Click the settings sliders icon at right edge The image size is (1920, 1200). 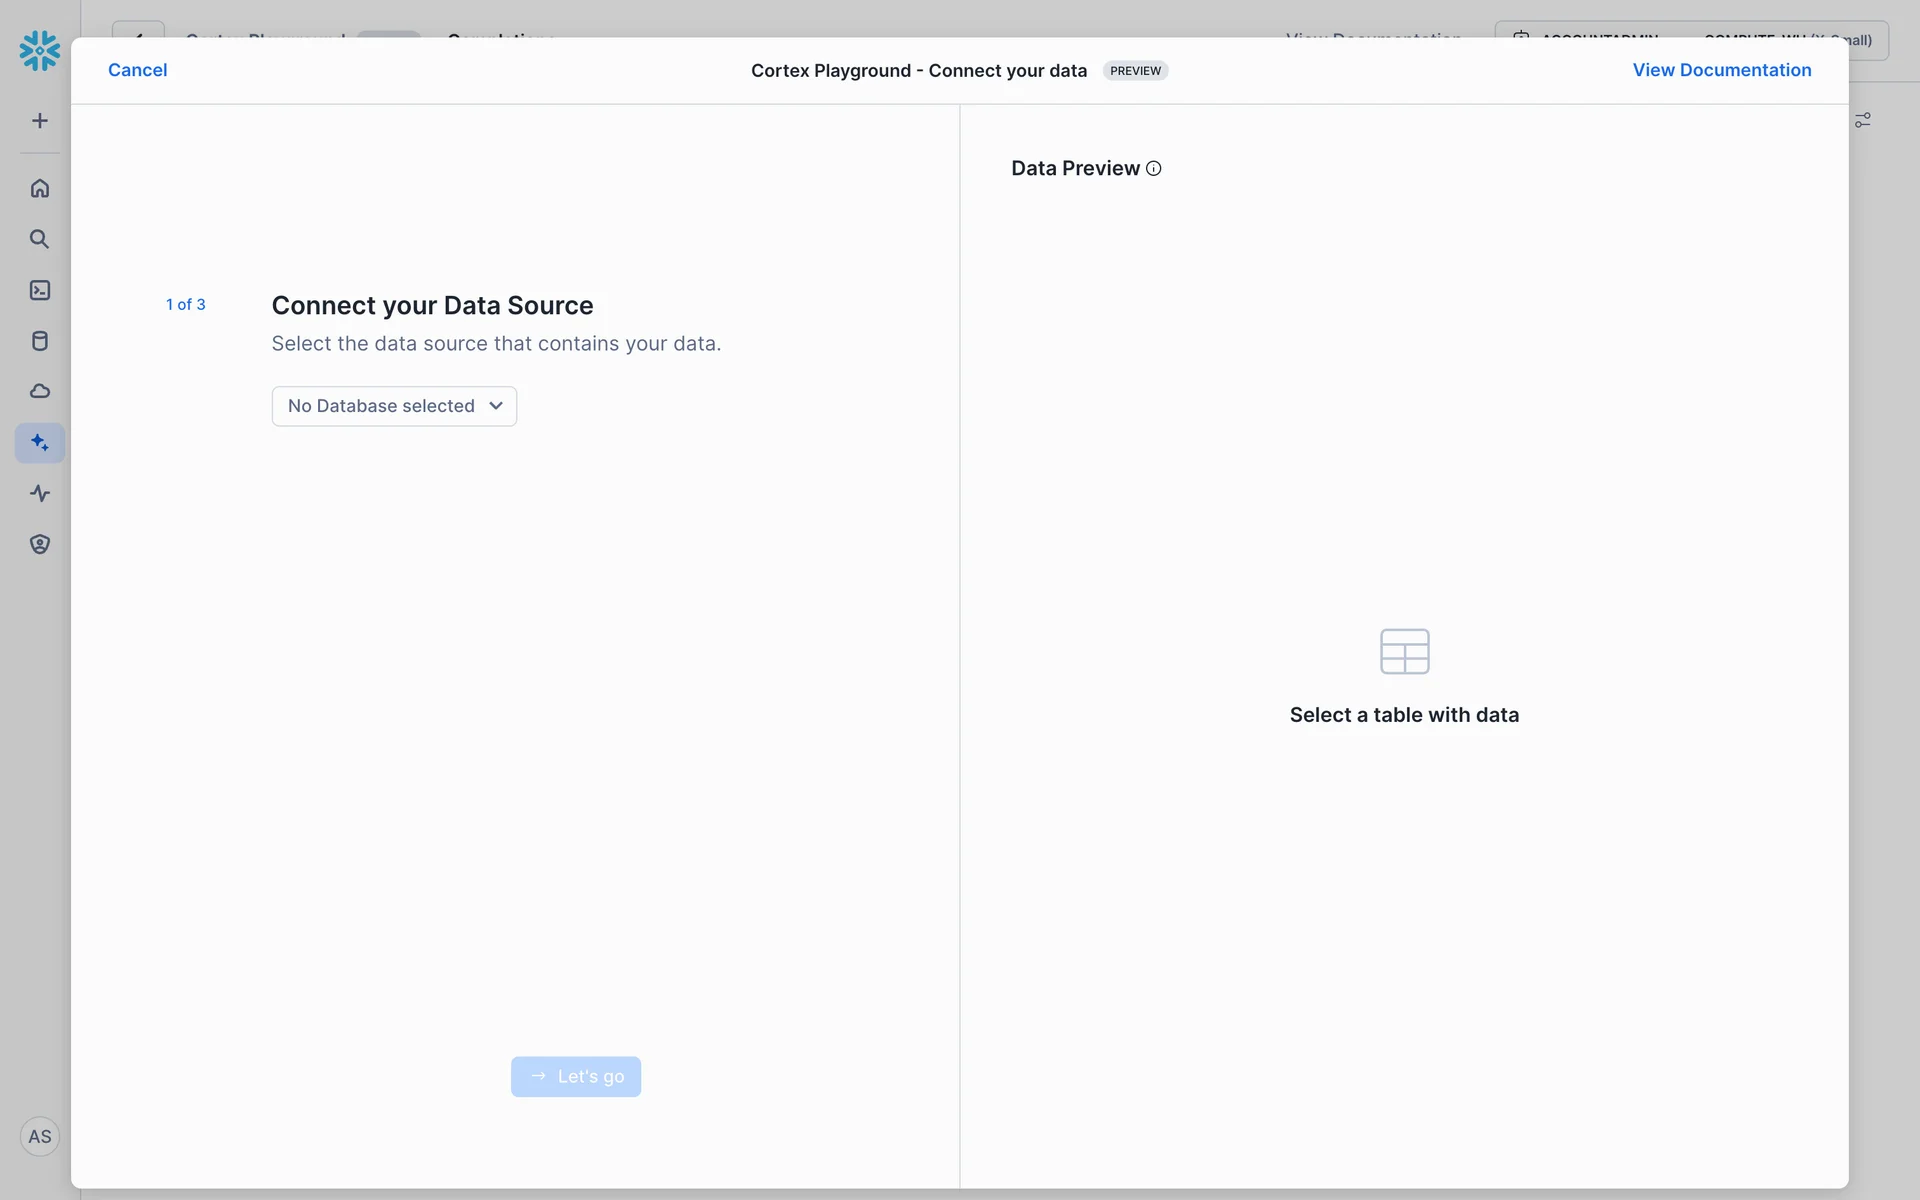[1863, 120]
